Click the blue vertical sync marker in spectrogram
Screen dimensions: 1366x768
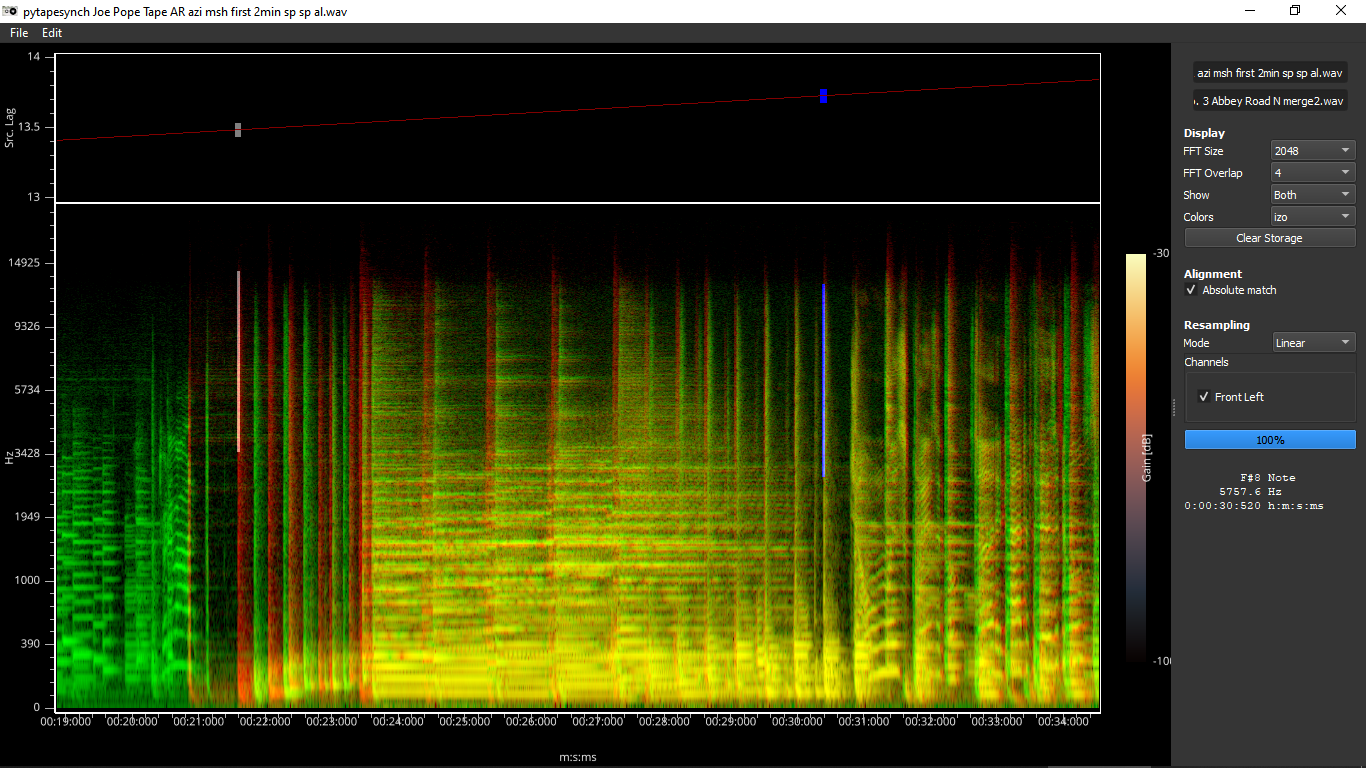pyautogui.click(x=824, y=380)
